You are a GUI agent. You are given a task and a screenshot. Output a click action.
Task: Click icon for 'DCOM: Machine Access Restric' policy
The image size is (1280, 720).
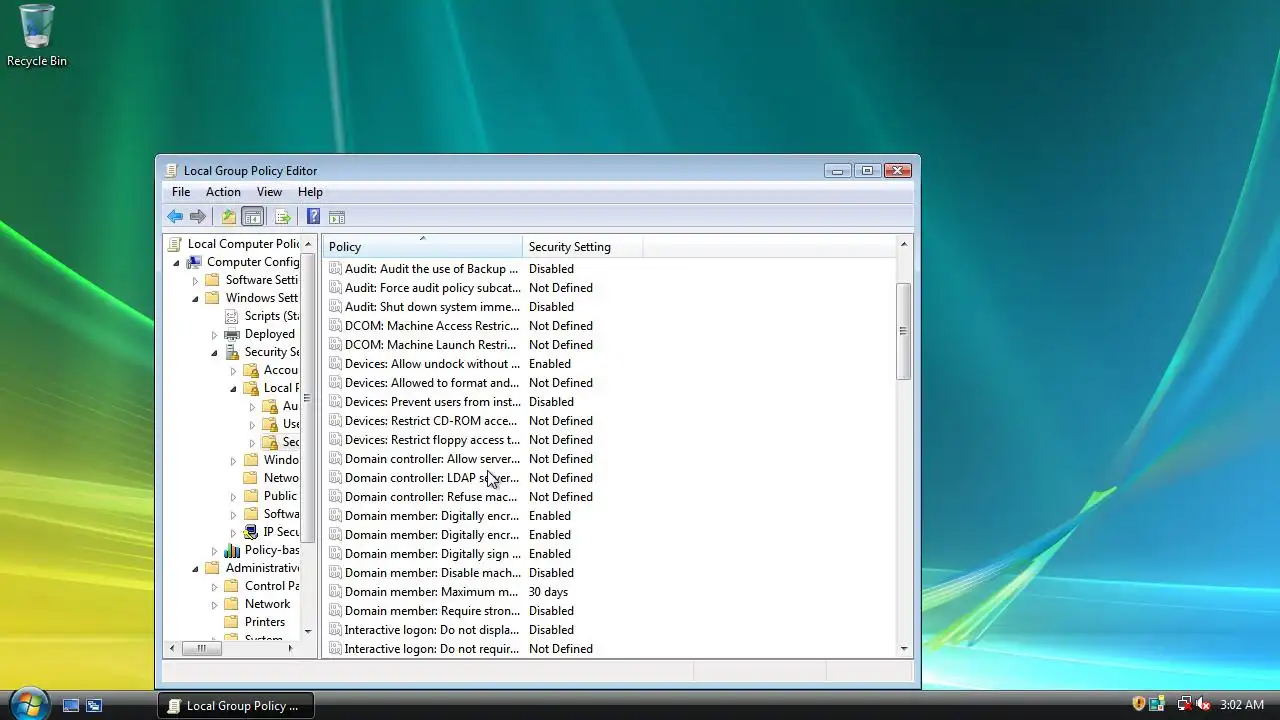335,326
